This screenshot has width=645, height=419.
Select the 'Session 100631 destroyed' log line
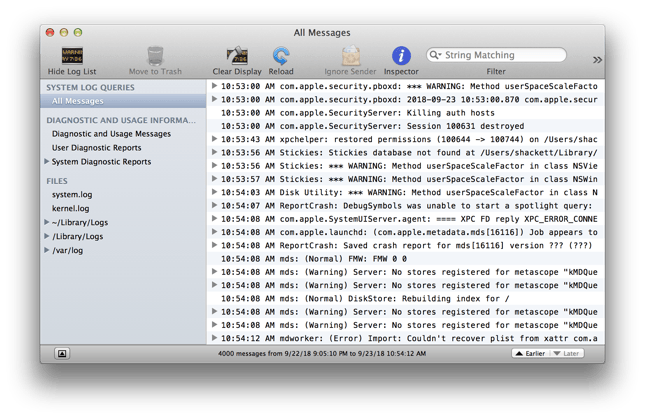[x=406, y=126]
